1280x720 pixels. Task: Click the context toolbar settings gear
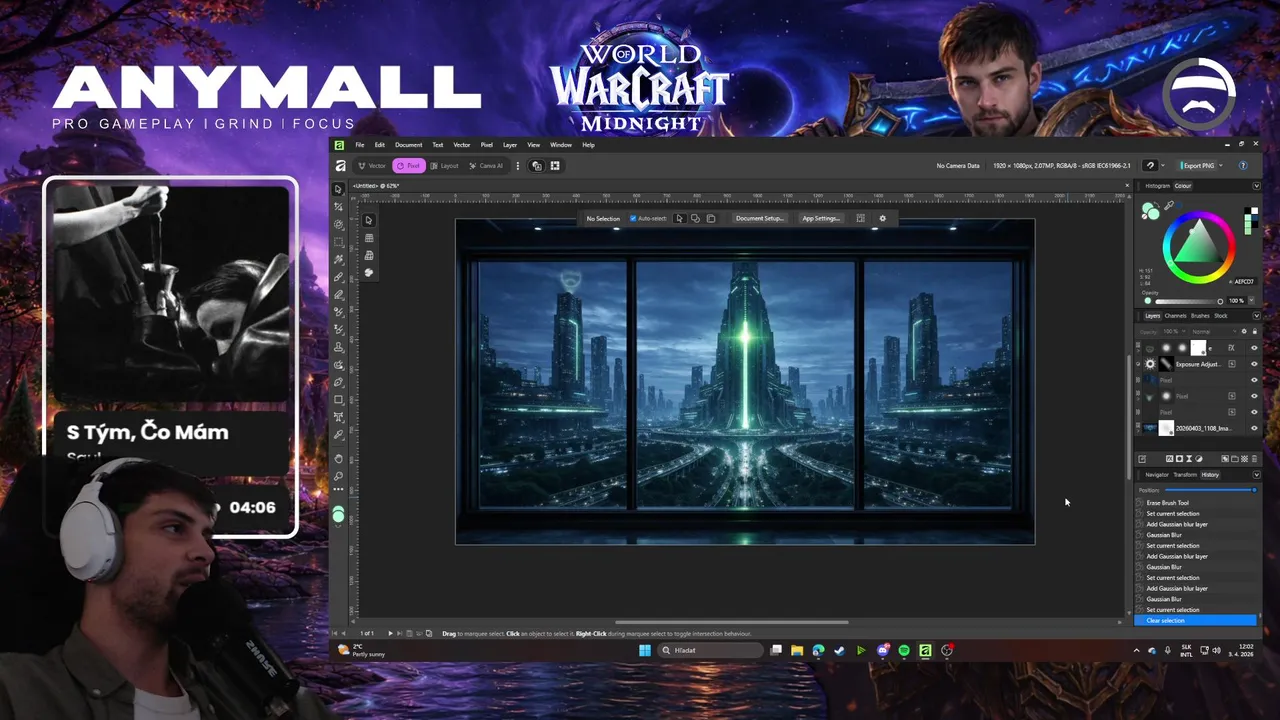(882, 218)
